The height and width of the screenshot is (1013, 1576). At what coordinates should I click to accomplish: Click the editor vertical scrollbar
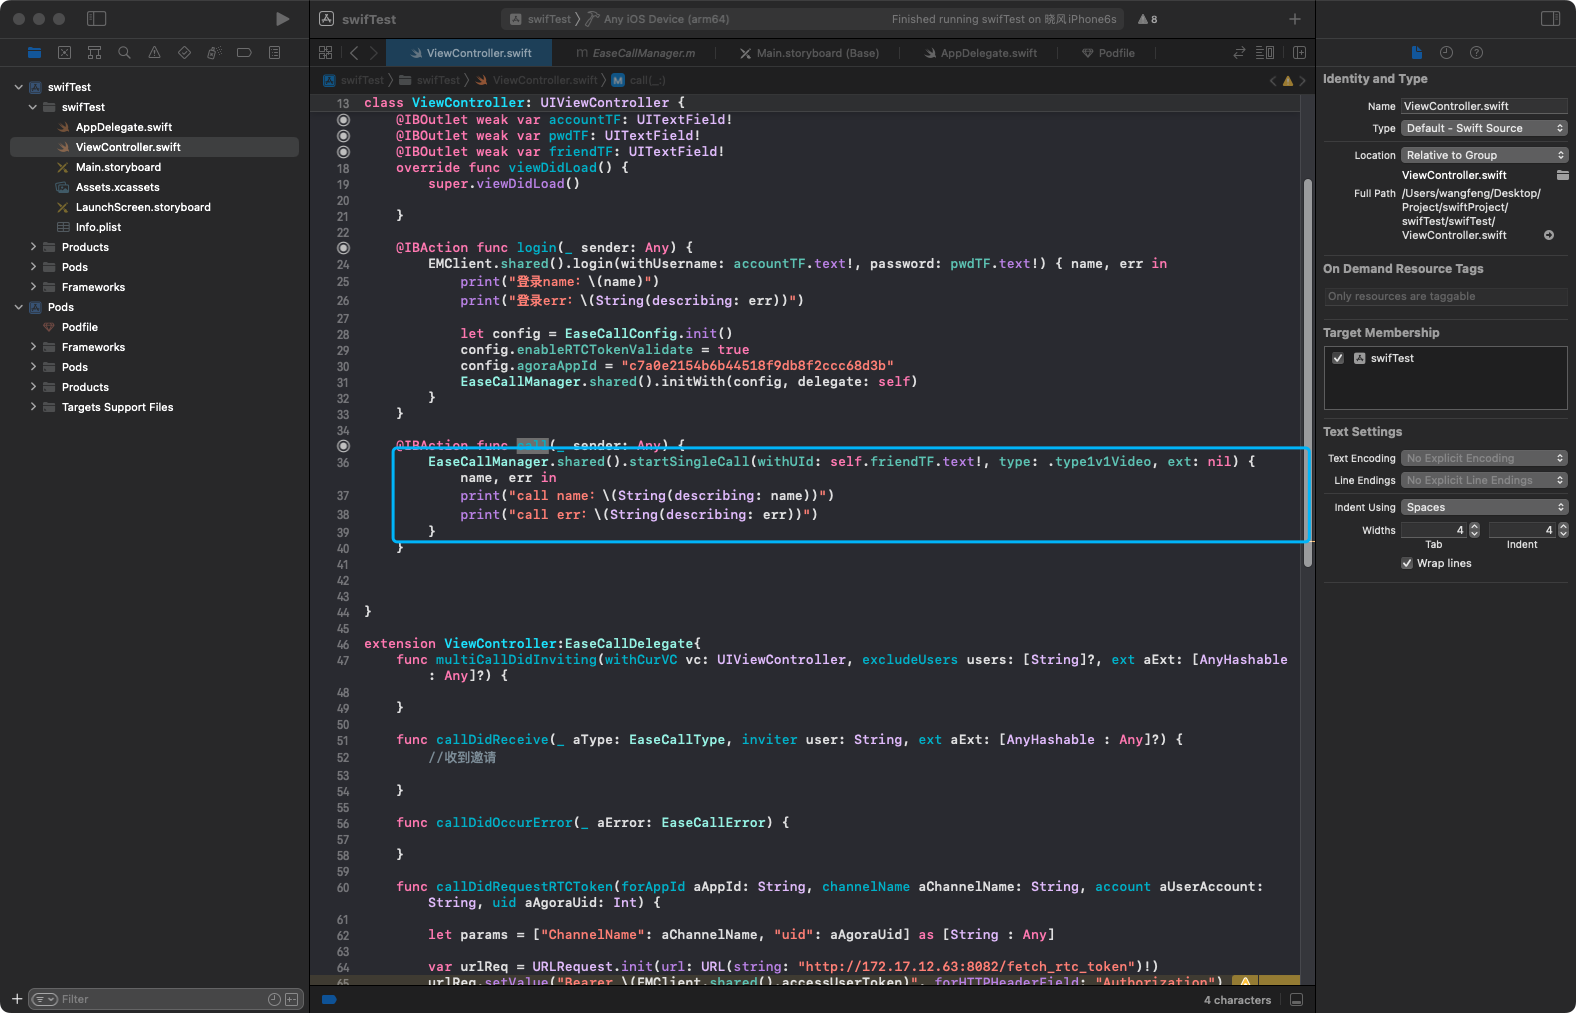(x=1307, y=372)
